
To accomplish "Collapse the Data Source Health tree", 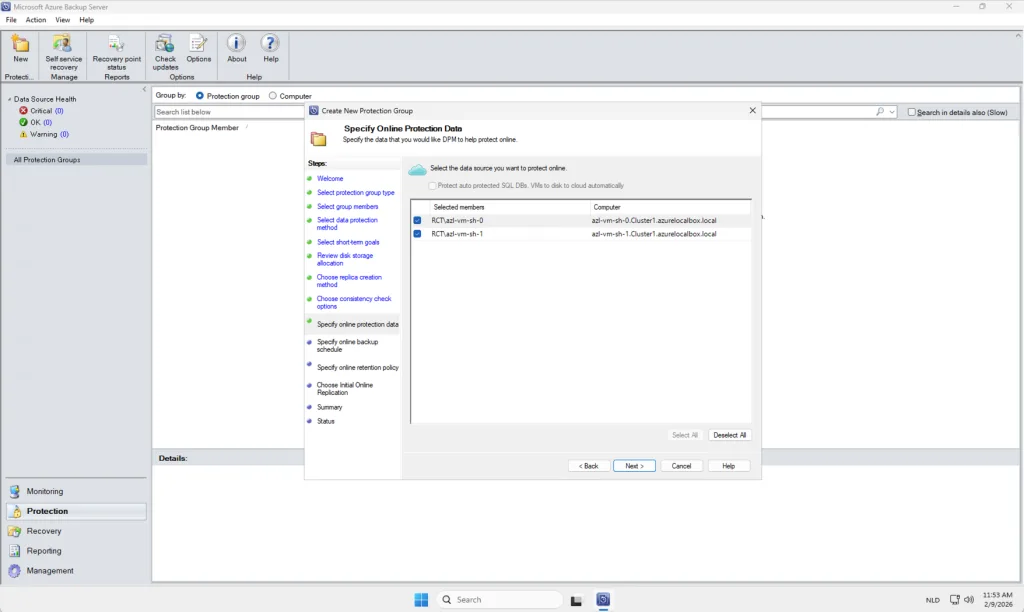I will (x=9, y=99).
